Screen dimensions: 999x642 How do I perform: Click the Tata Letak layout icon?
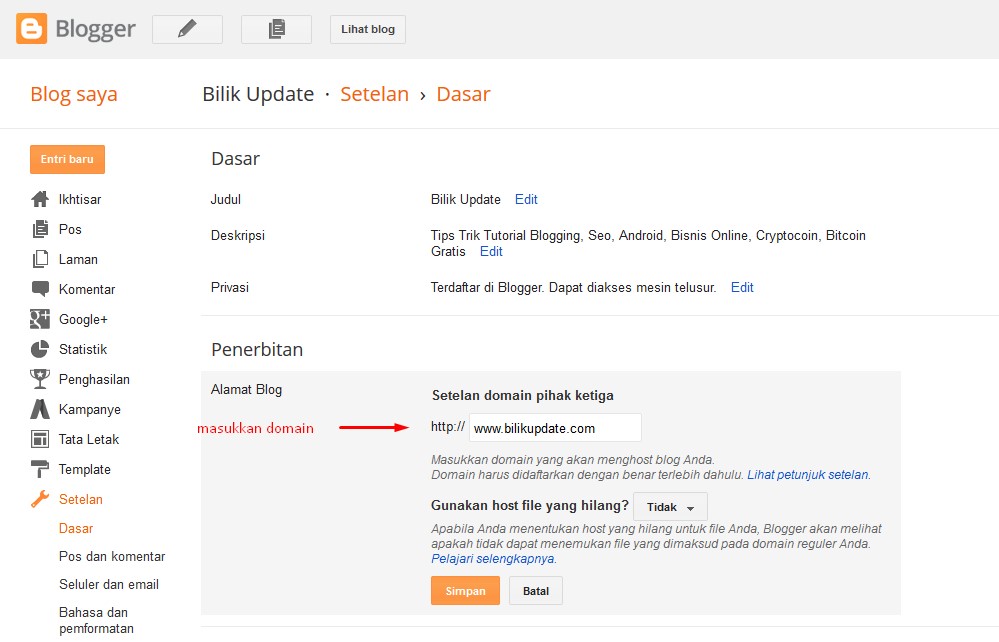[40, 439]
